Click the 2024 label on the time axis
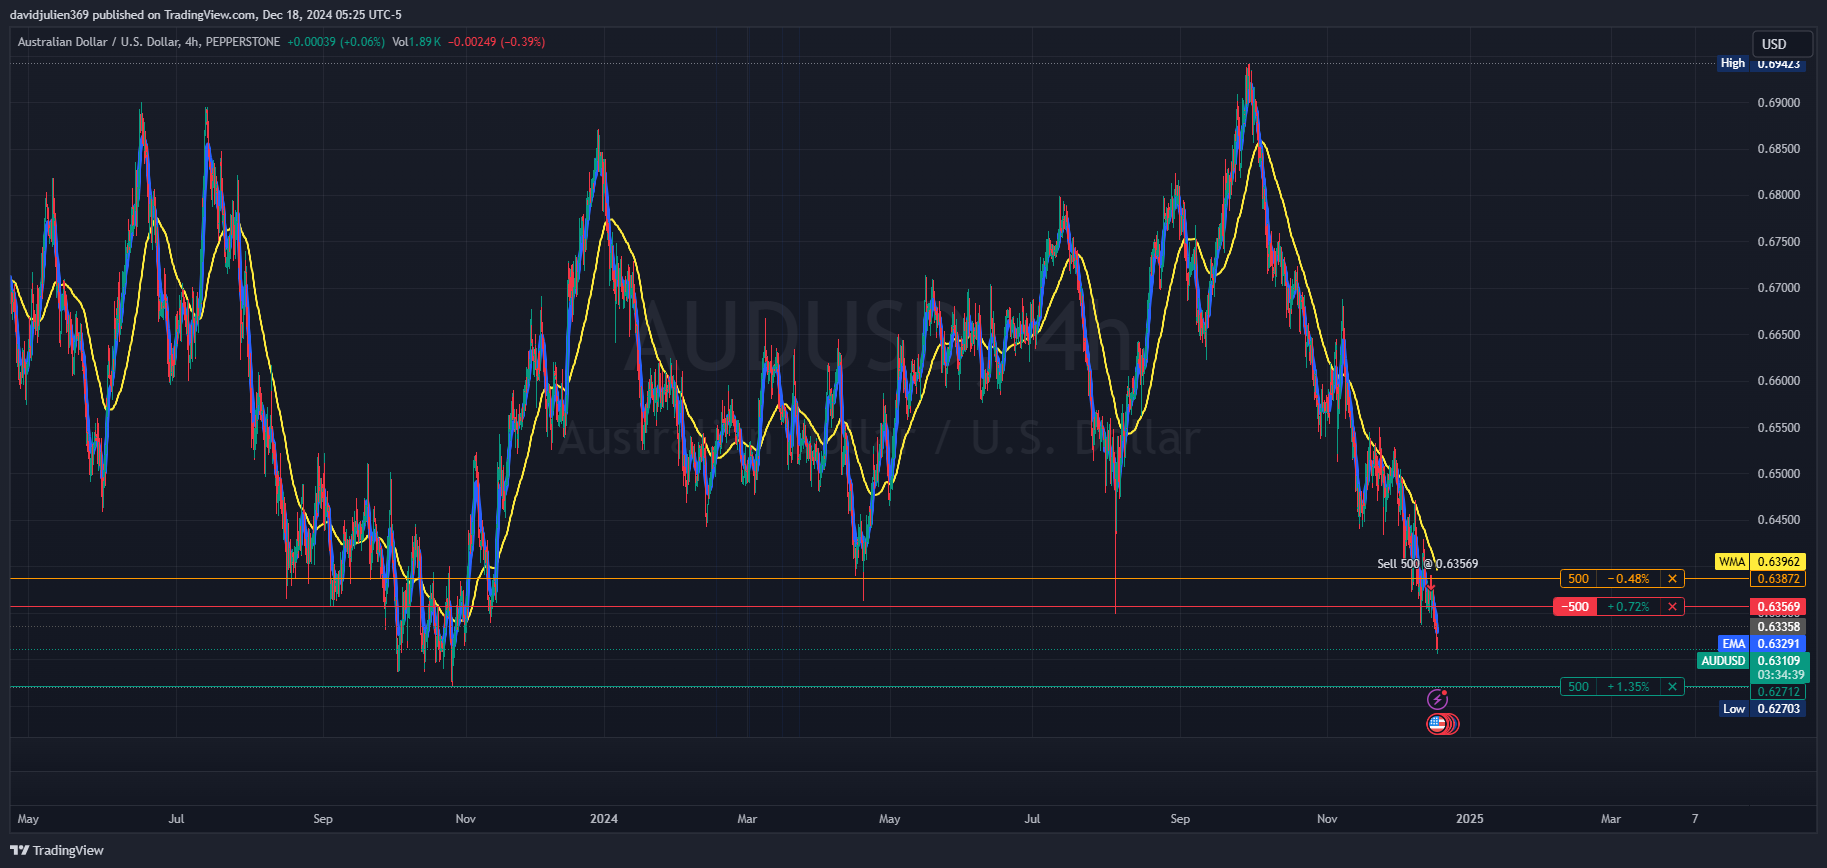The width and height of the screenshot is (1827, 868). coord(604,819)
